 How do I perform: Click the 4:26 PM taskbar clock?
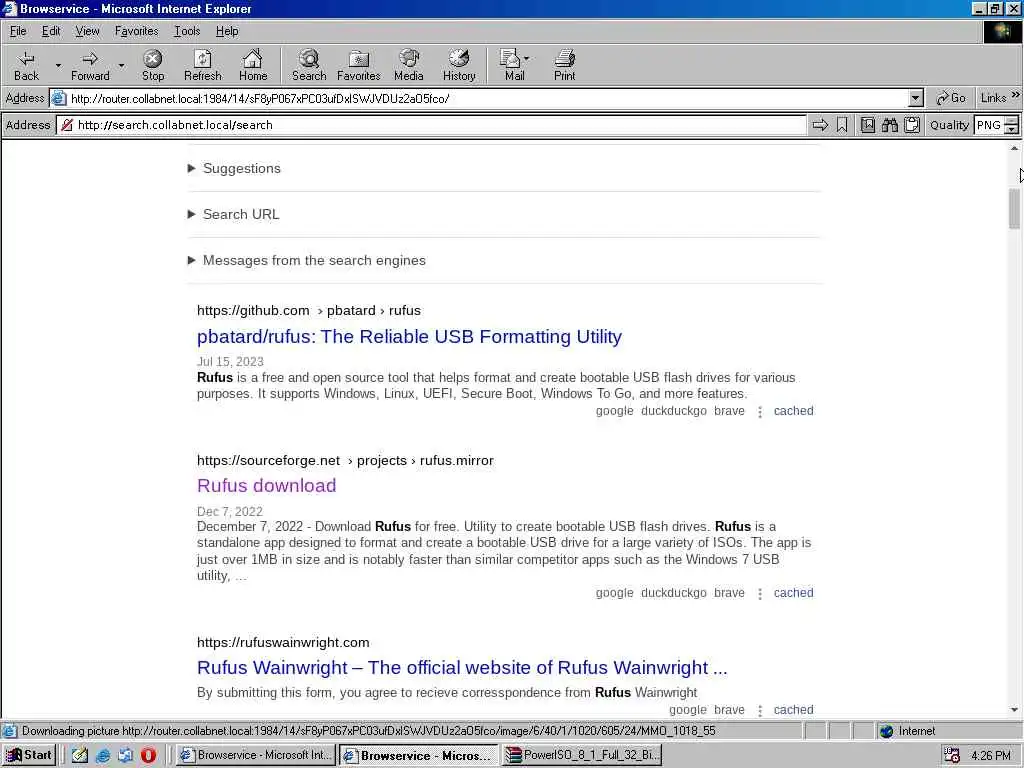991,756
